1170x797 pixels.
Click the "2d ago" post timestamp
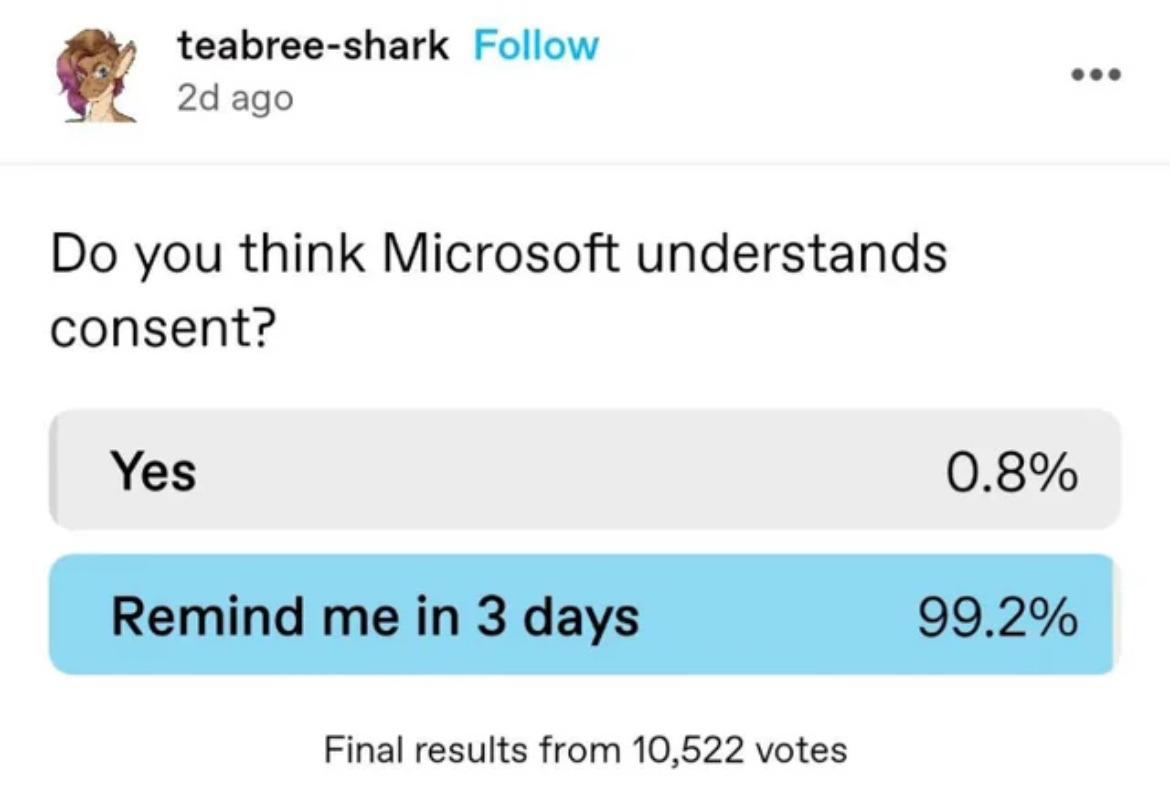click(236, 98)
